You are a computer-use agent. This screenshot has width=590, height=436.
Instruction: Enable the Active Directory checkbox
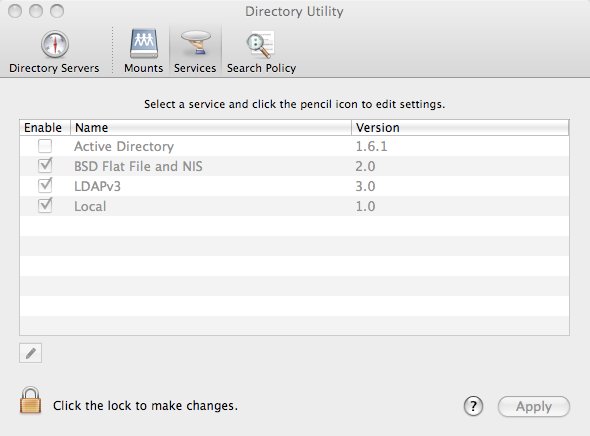pyautogui.click(x=45, y=146)
